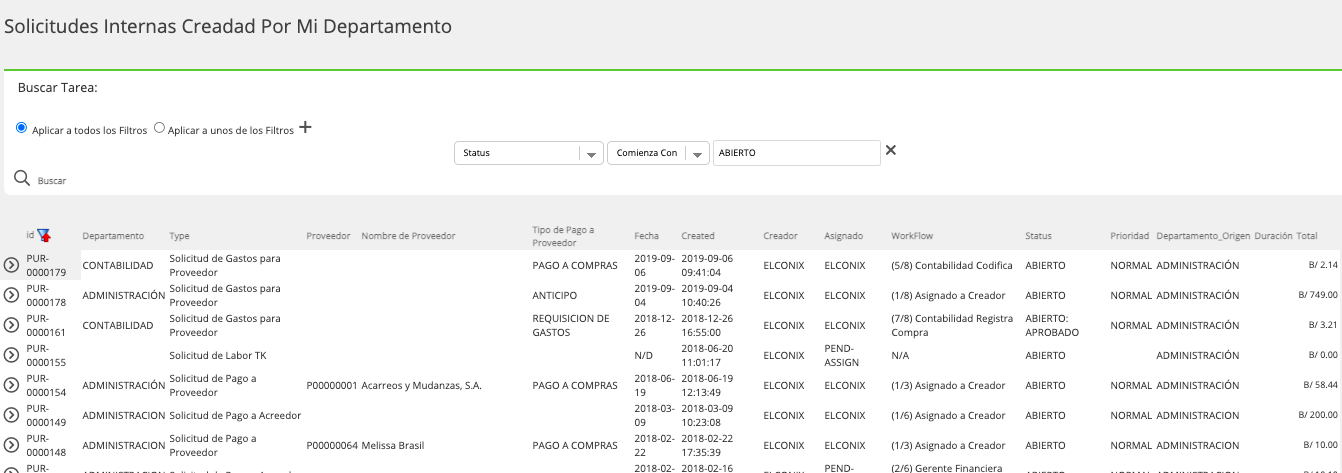Click '(5/8) Contabilidad Codifica' workflow cell
Viewport: 1342px width, 473px height.
(952, 265)
